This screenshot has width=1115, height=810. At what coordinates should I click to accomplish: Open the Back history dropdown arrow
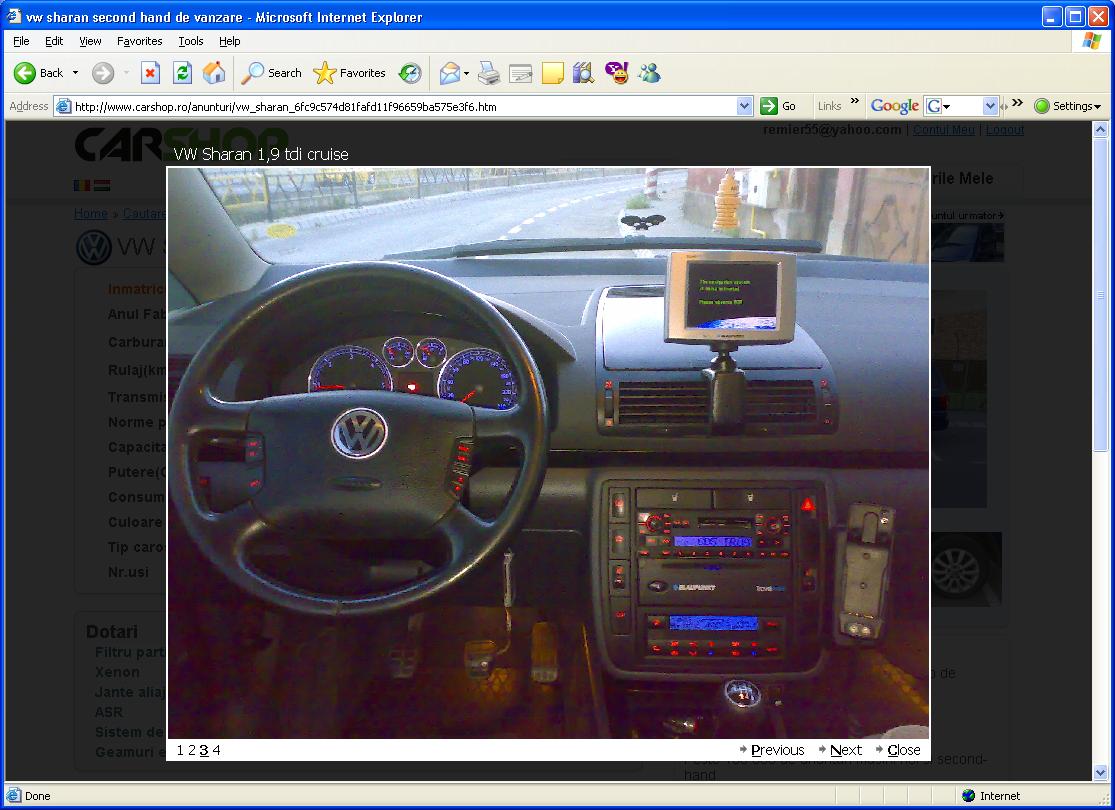pyautogui.click(x=75, y=73)
